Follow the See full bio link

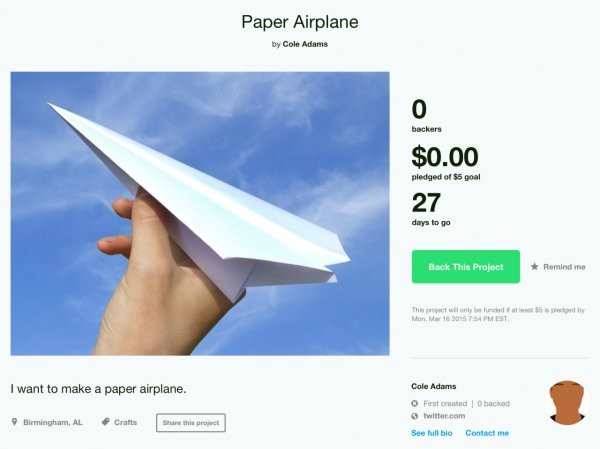click(432, 433)
